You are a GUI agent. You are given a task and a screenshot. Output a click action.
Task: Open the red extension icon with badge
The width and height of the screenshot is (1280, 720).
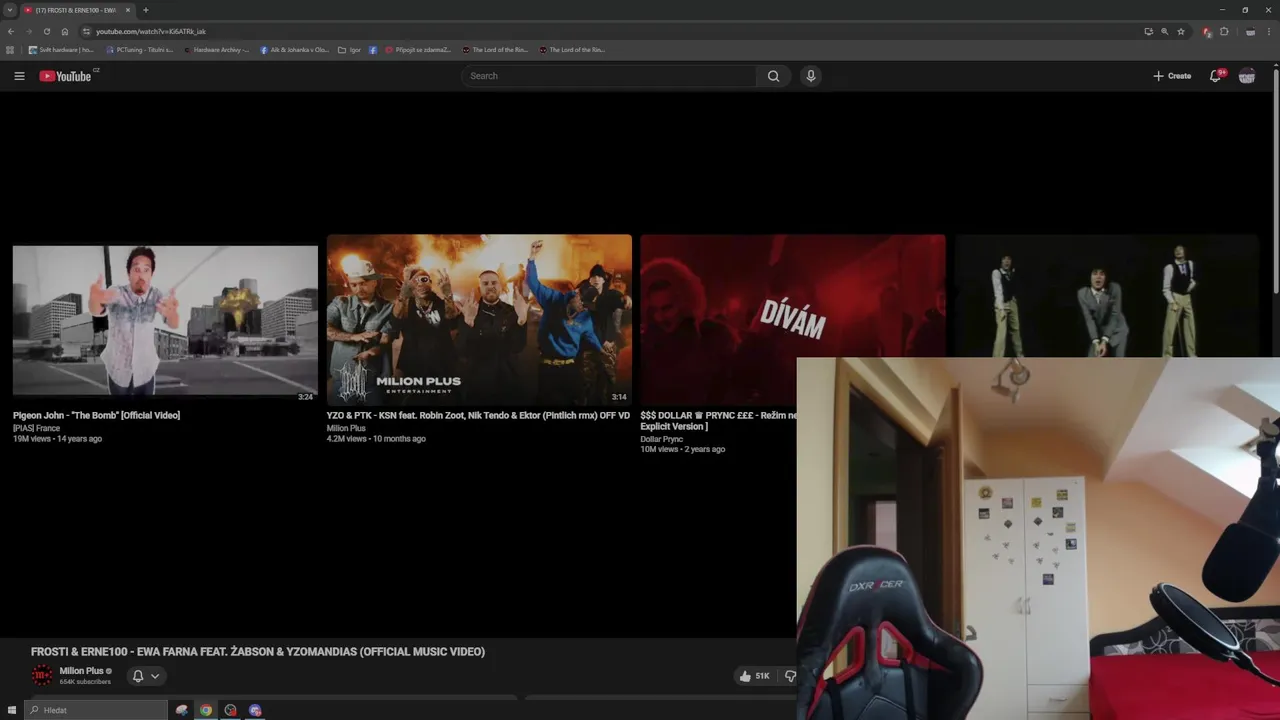[1207, 32]
